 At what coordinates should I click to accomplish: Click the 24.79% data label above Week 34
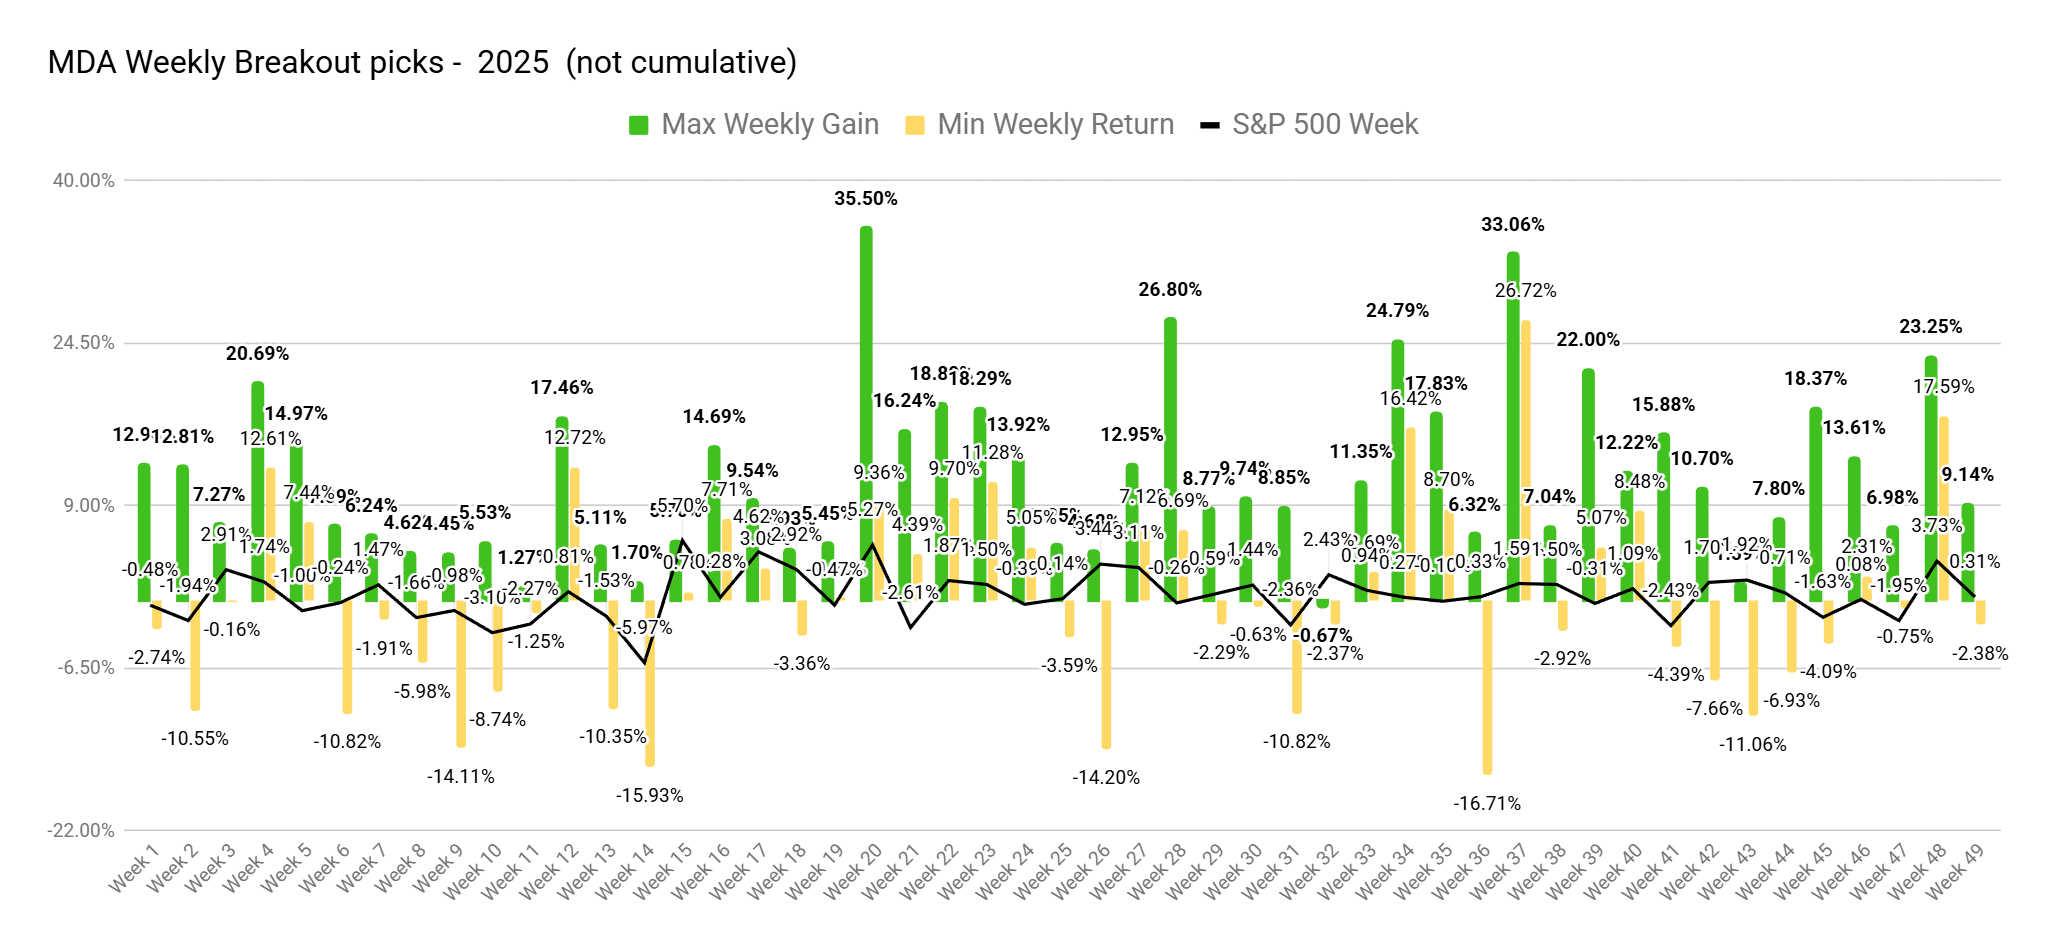[x=1397, y=311]
